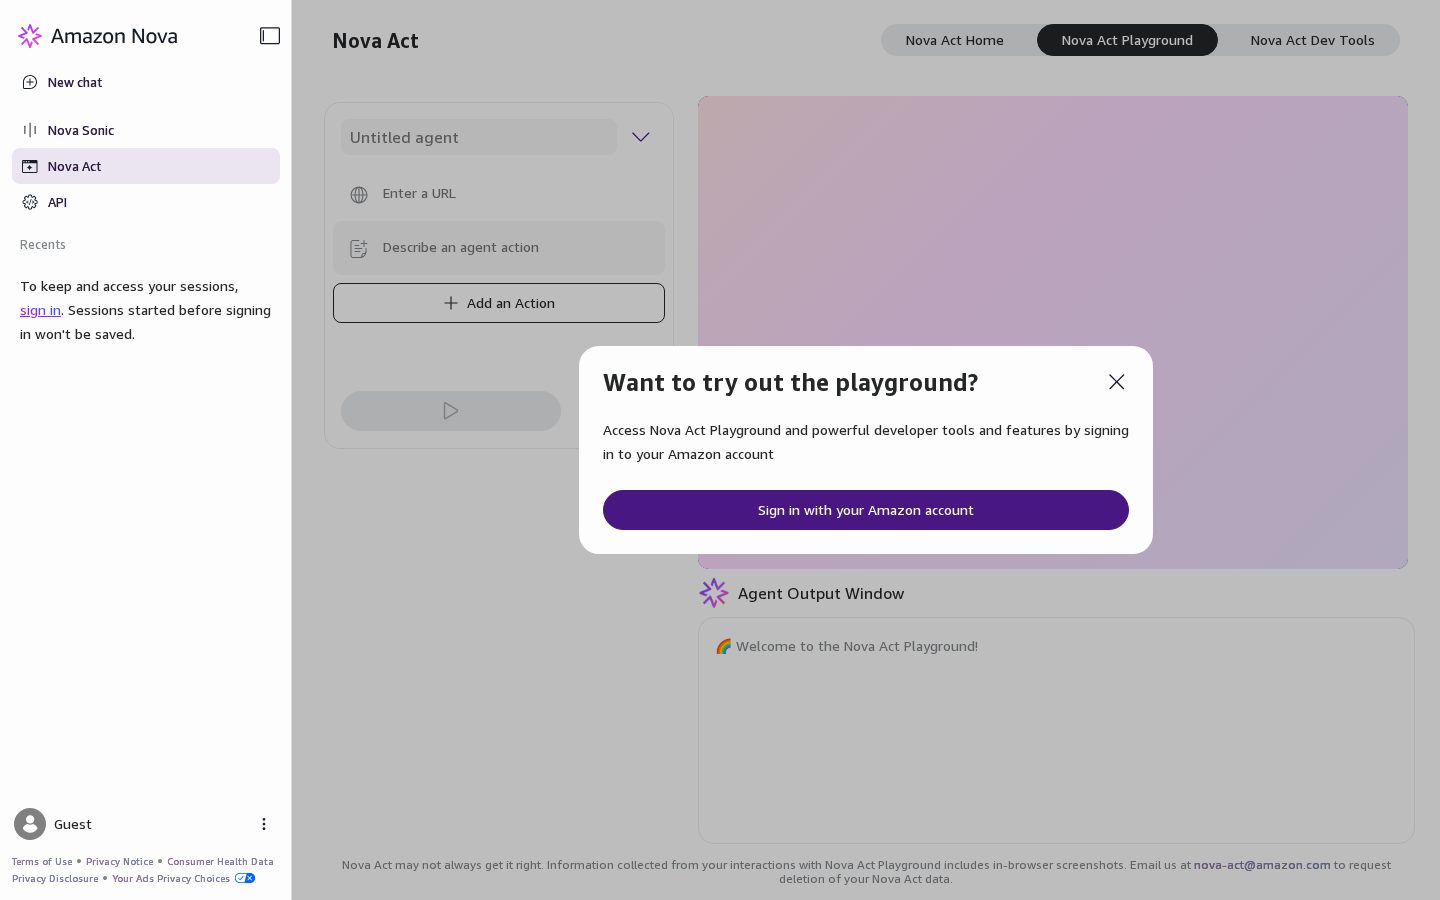Click the Nova Act window icon
Viewport: 1440px width, 900px height.
(x=30, y=166)
